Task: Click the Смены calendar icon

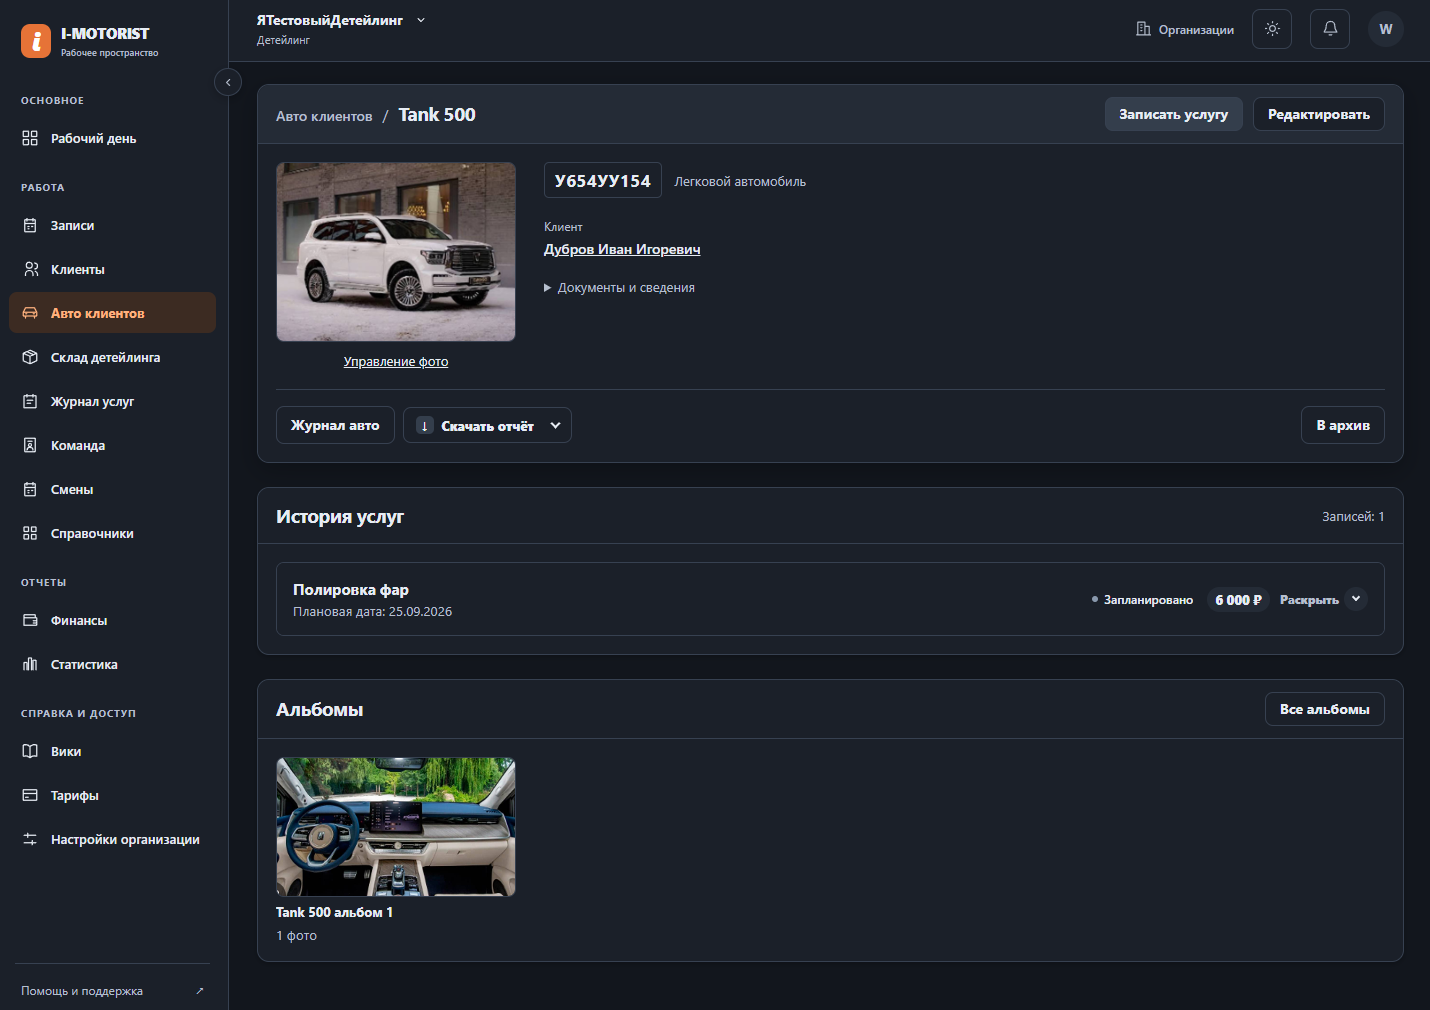Action: pos(30,489)
